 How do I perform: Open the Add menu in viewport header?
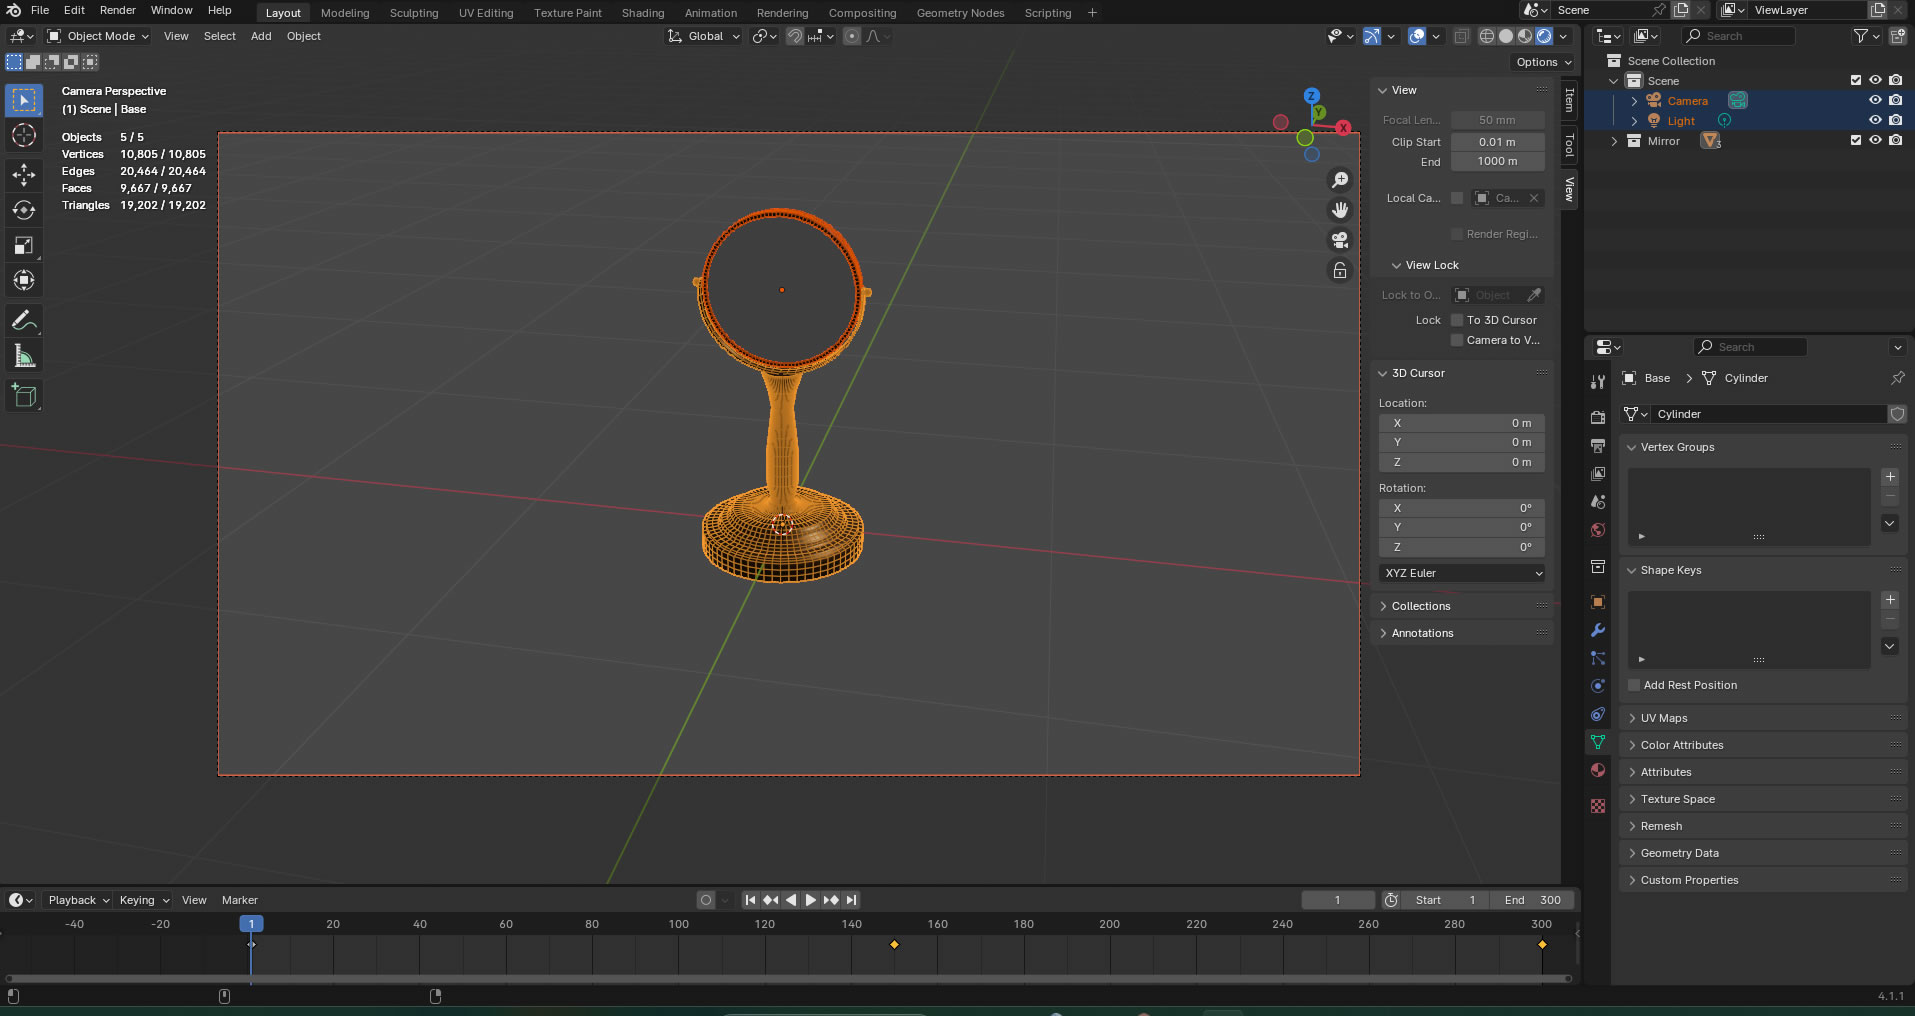click(x=261, y=36)
